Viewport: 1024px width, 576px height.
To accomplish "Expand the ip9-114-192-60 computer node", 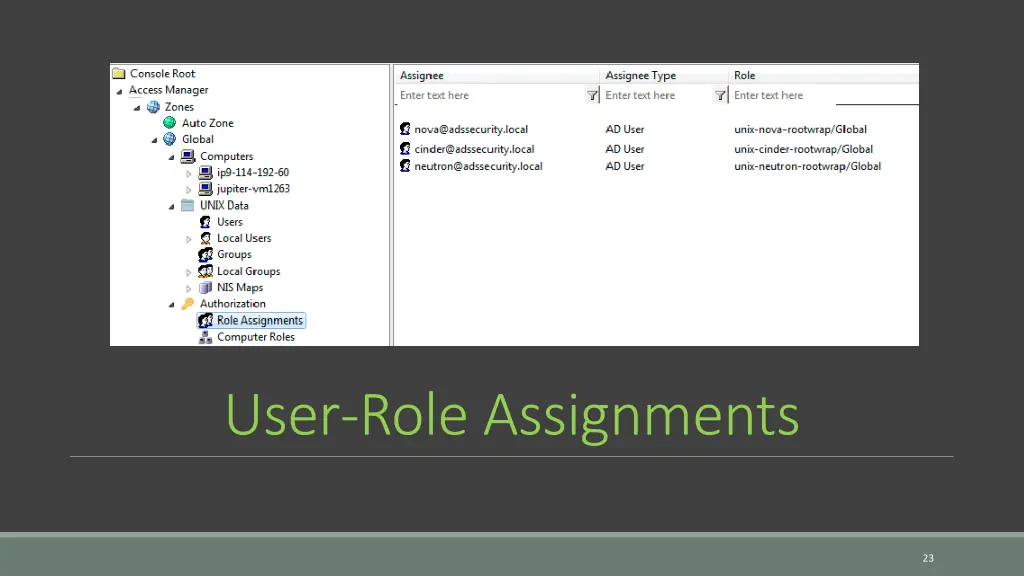I will pyautogui.click(x=189, y=174).
